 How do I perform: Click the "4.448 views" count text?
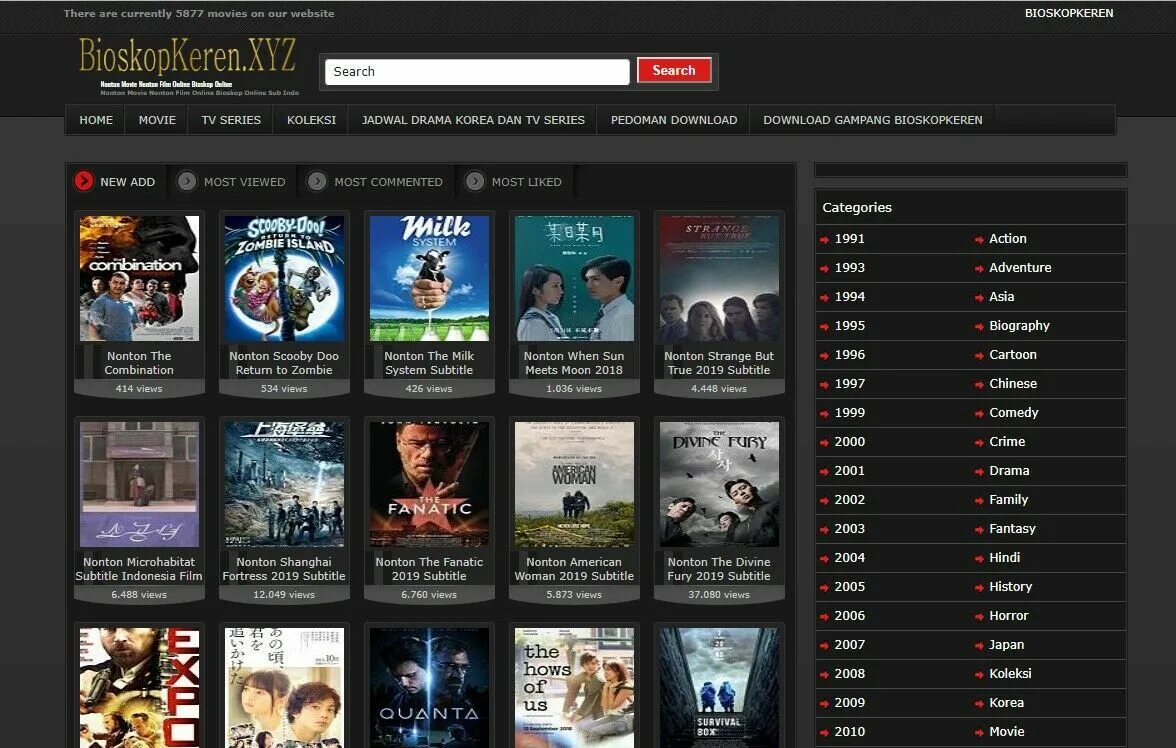(719, 389)
